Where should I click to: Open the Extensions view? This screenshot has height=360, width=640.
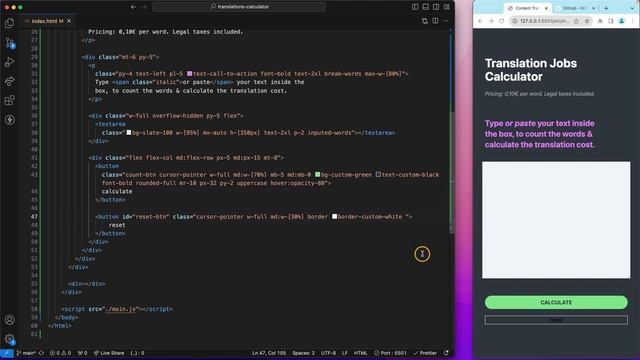pyautogui.click(x=9, y=100)
